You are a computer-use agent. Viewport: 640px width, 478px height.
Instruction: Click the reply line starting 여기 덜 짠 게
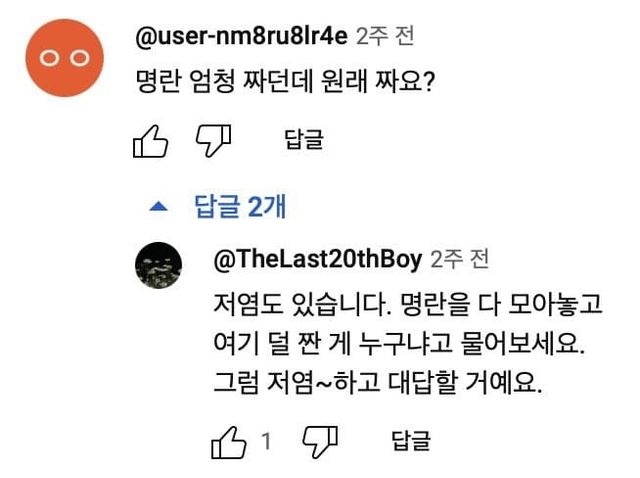(398, 341)
